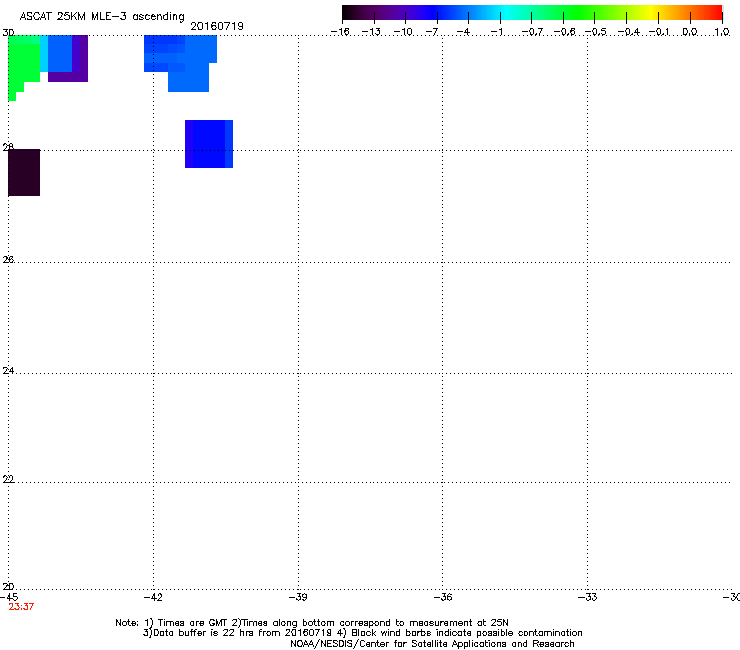Click the color bar label "-0.6"
740x650 pixels.
tap(564, 32)
